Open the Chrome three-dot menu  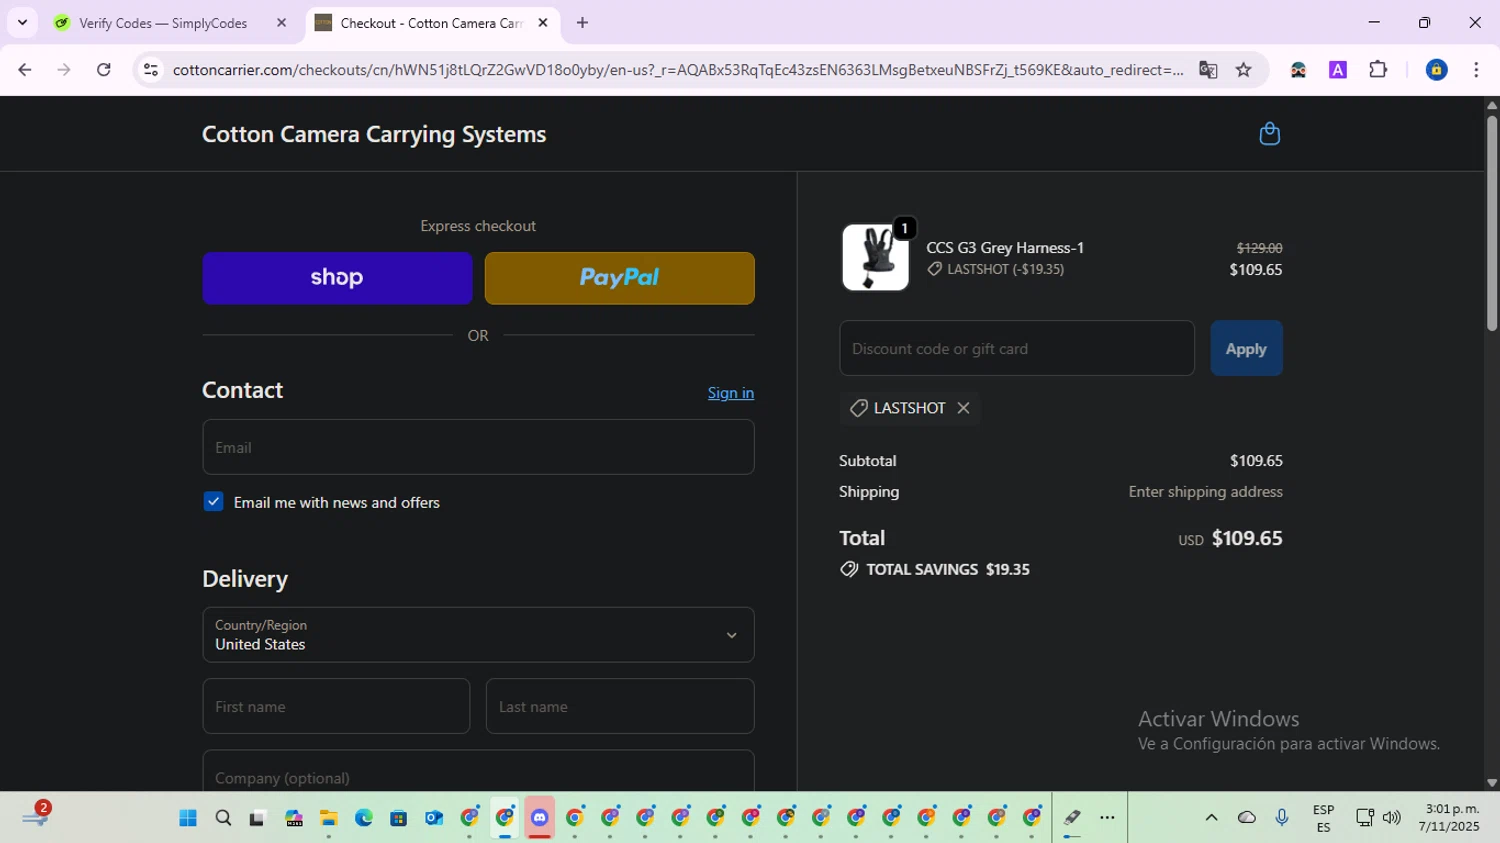1476,70
